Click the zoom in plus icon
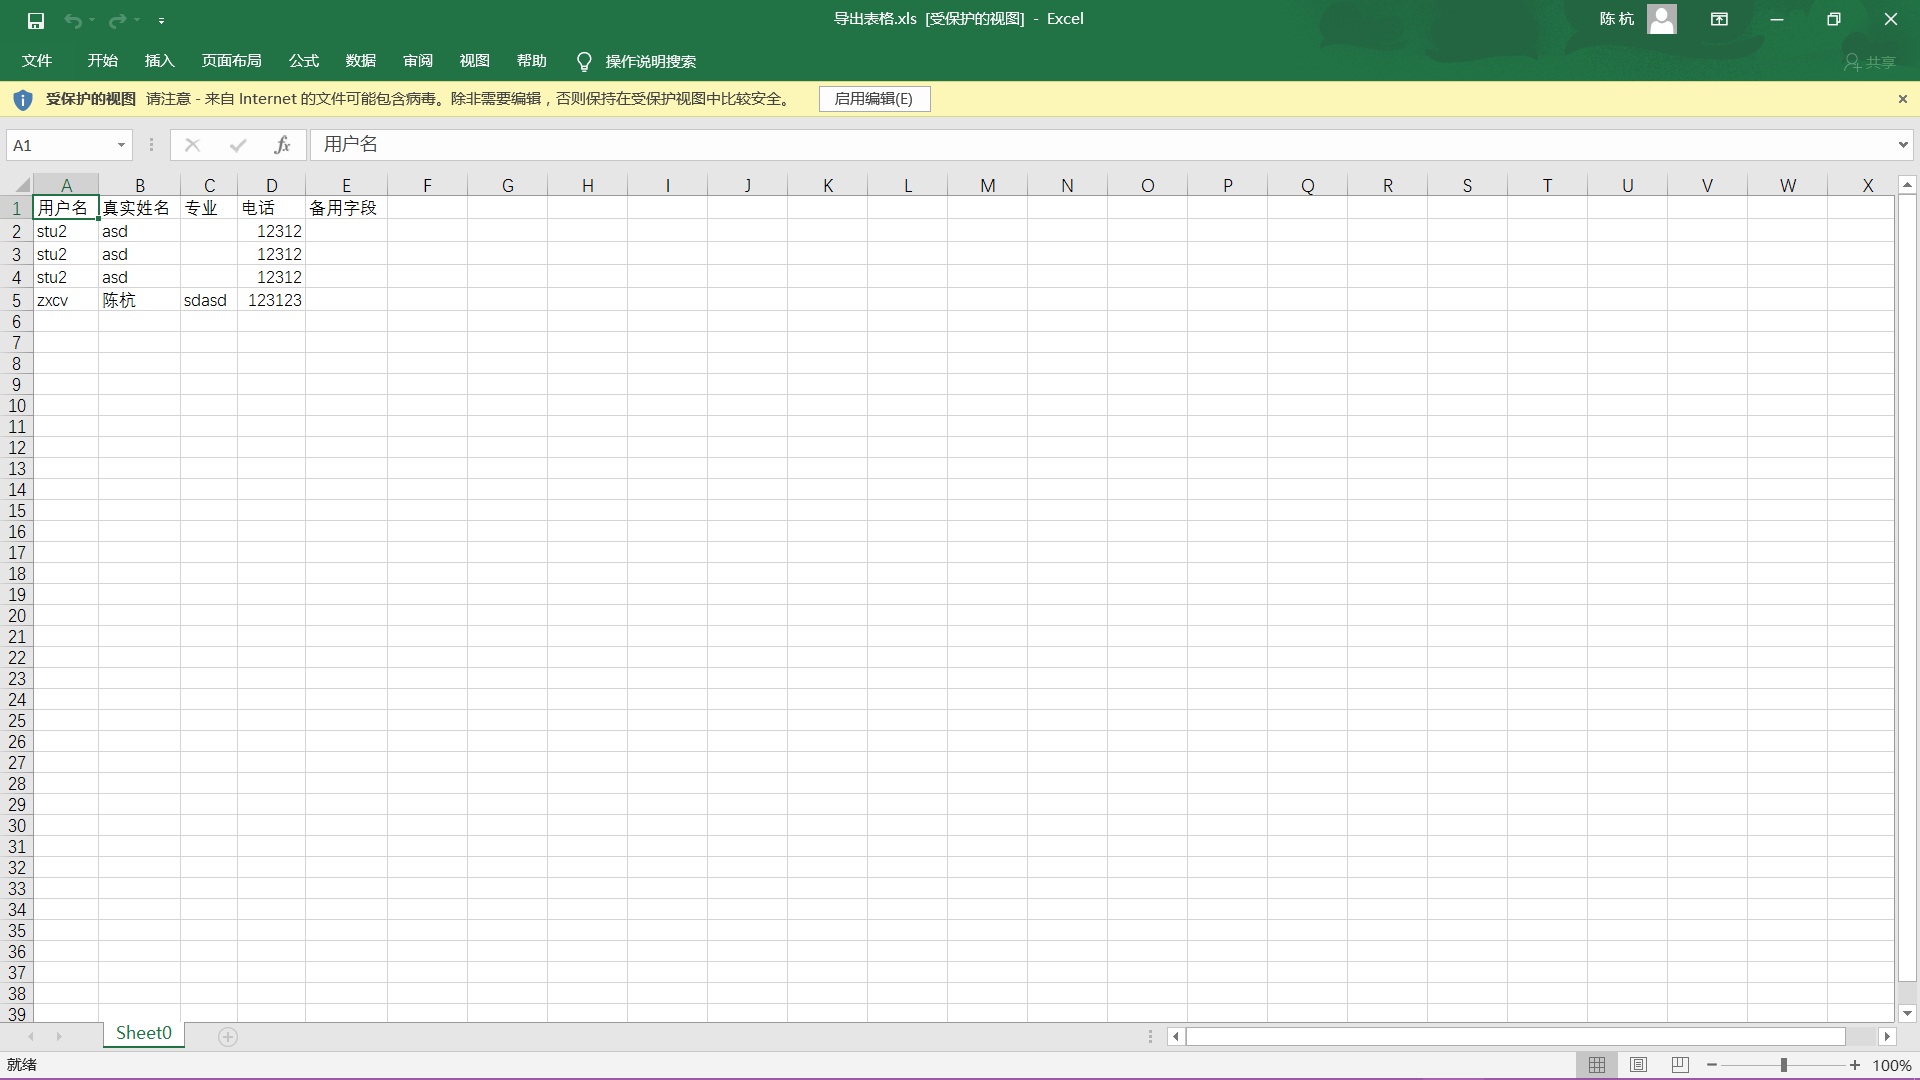The height and width of the screenshot is (1080, 1920). point(1855,1065)
